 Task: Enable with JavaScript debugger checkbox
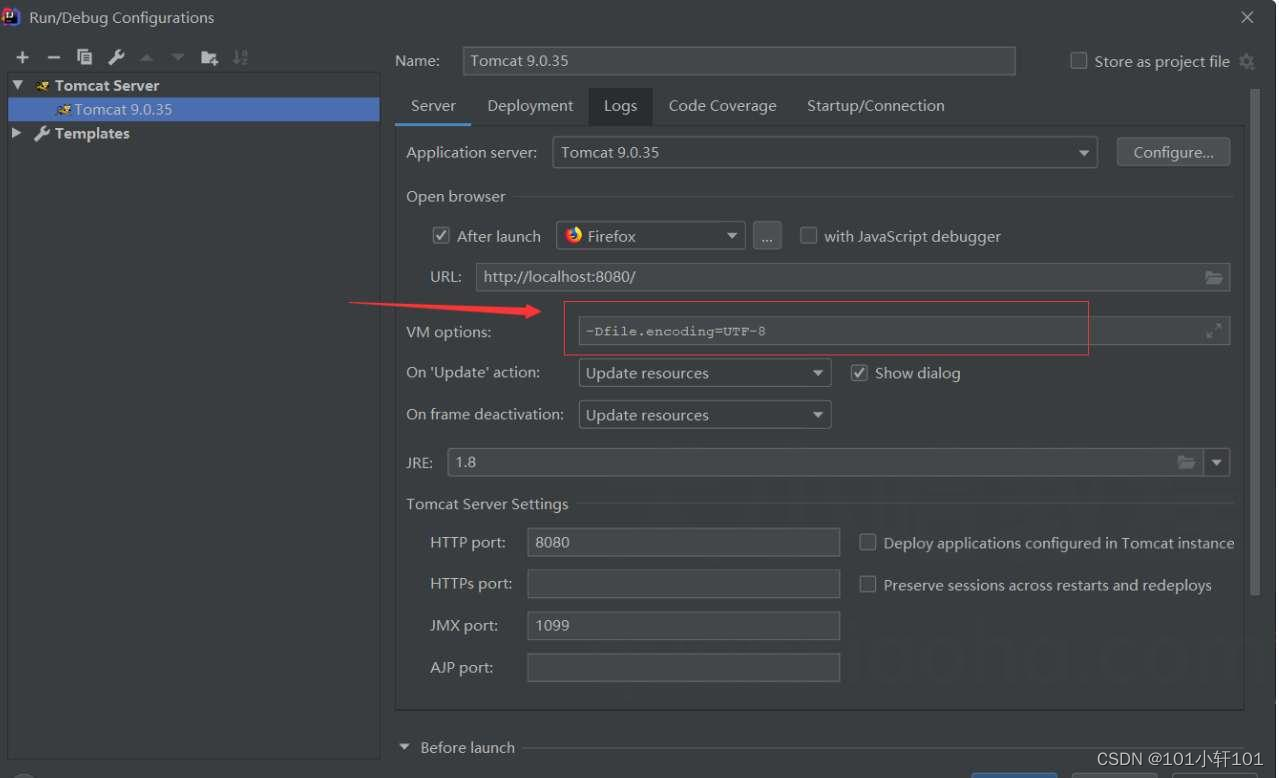pos(808,236)
